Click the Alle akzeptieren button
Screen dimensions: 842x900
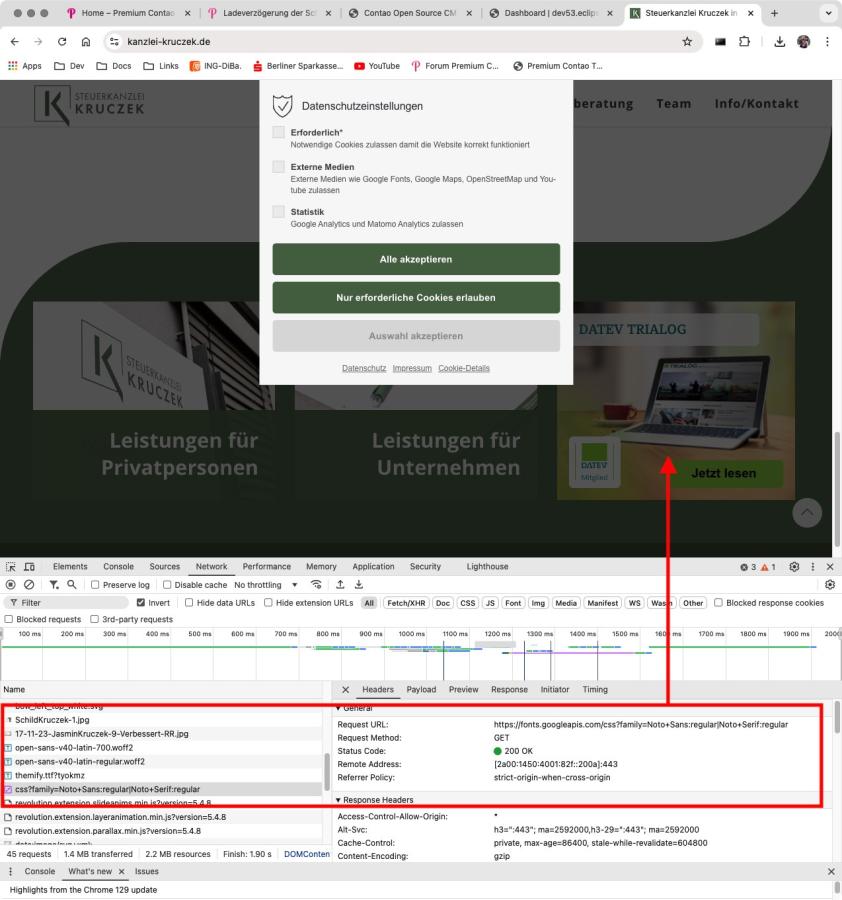pos(416,259)
